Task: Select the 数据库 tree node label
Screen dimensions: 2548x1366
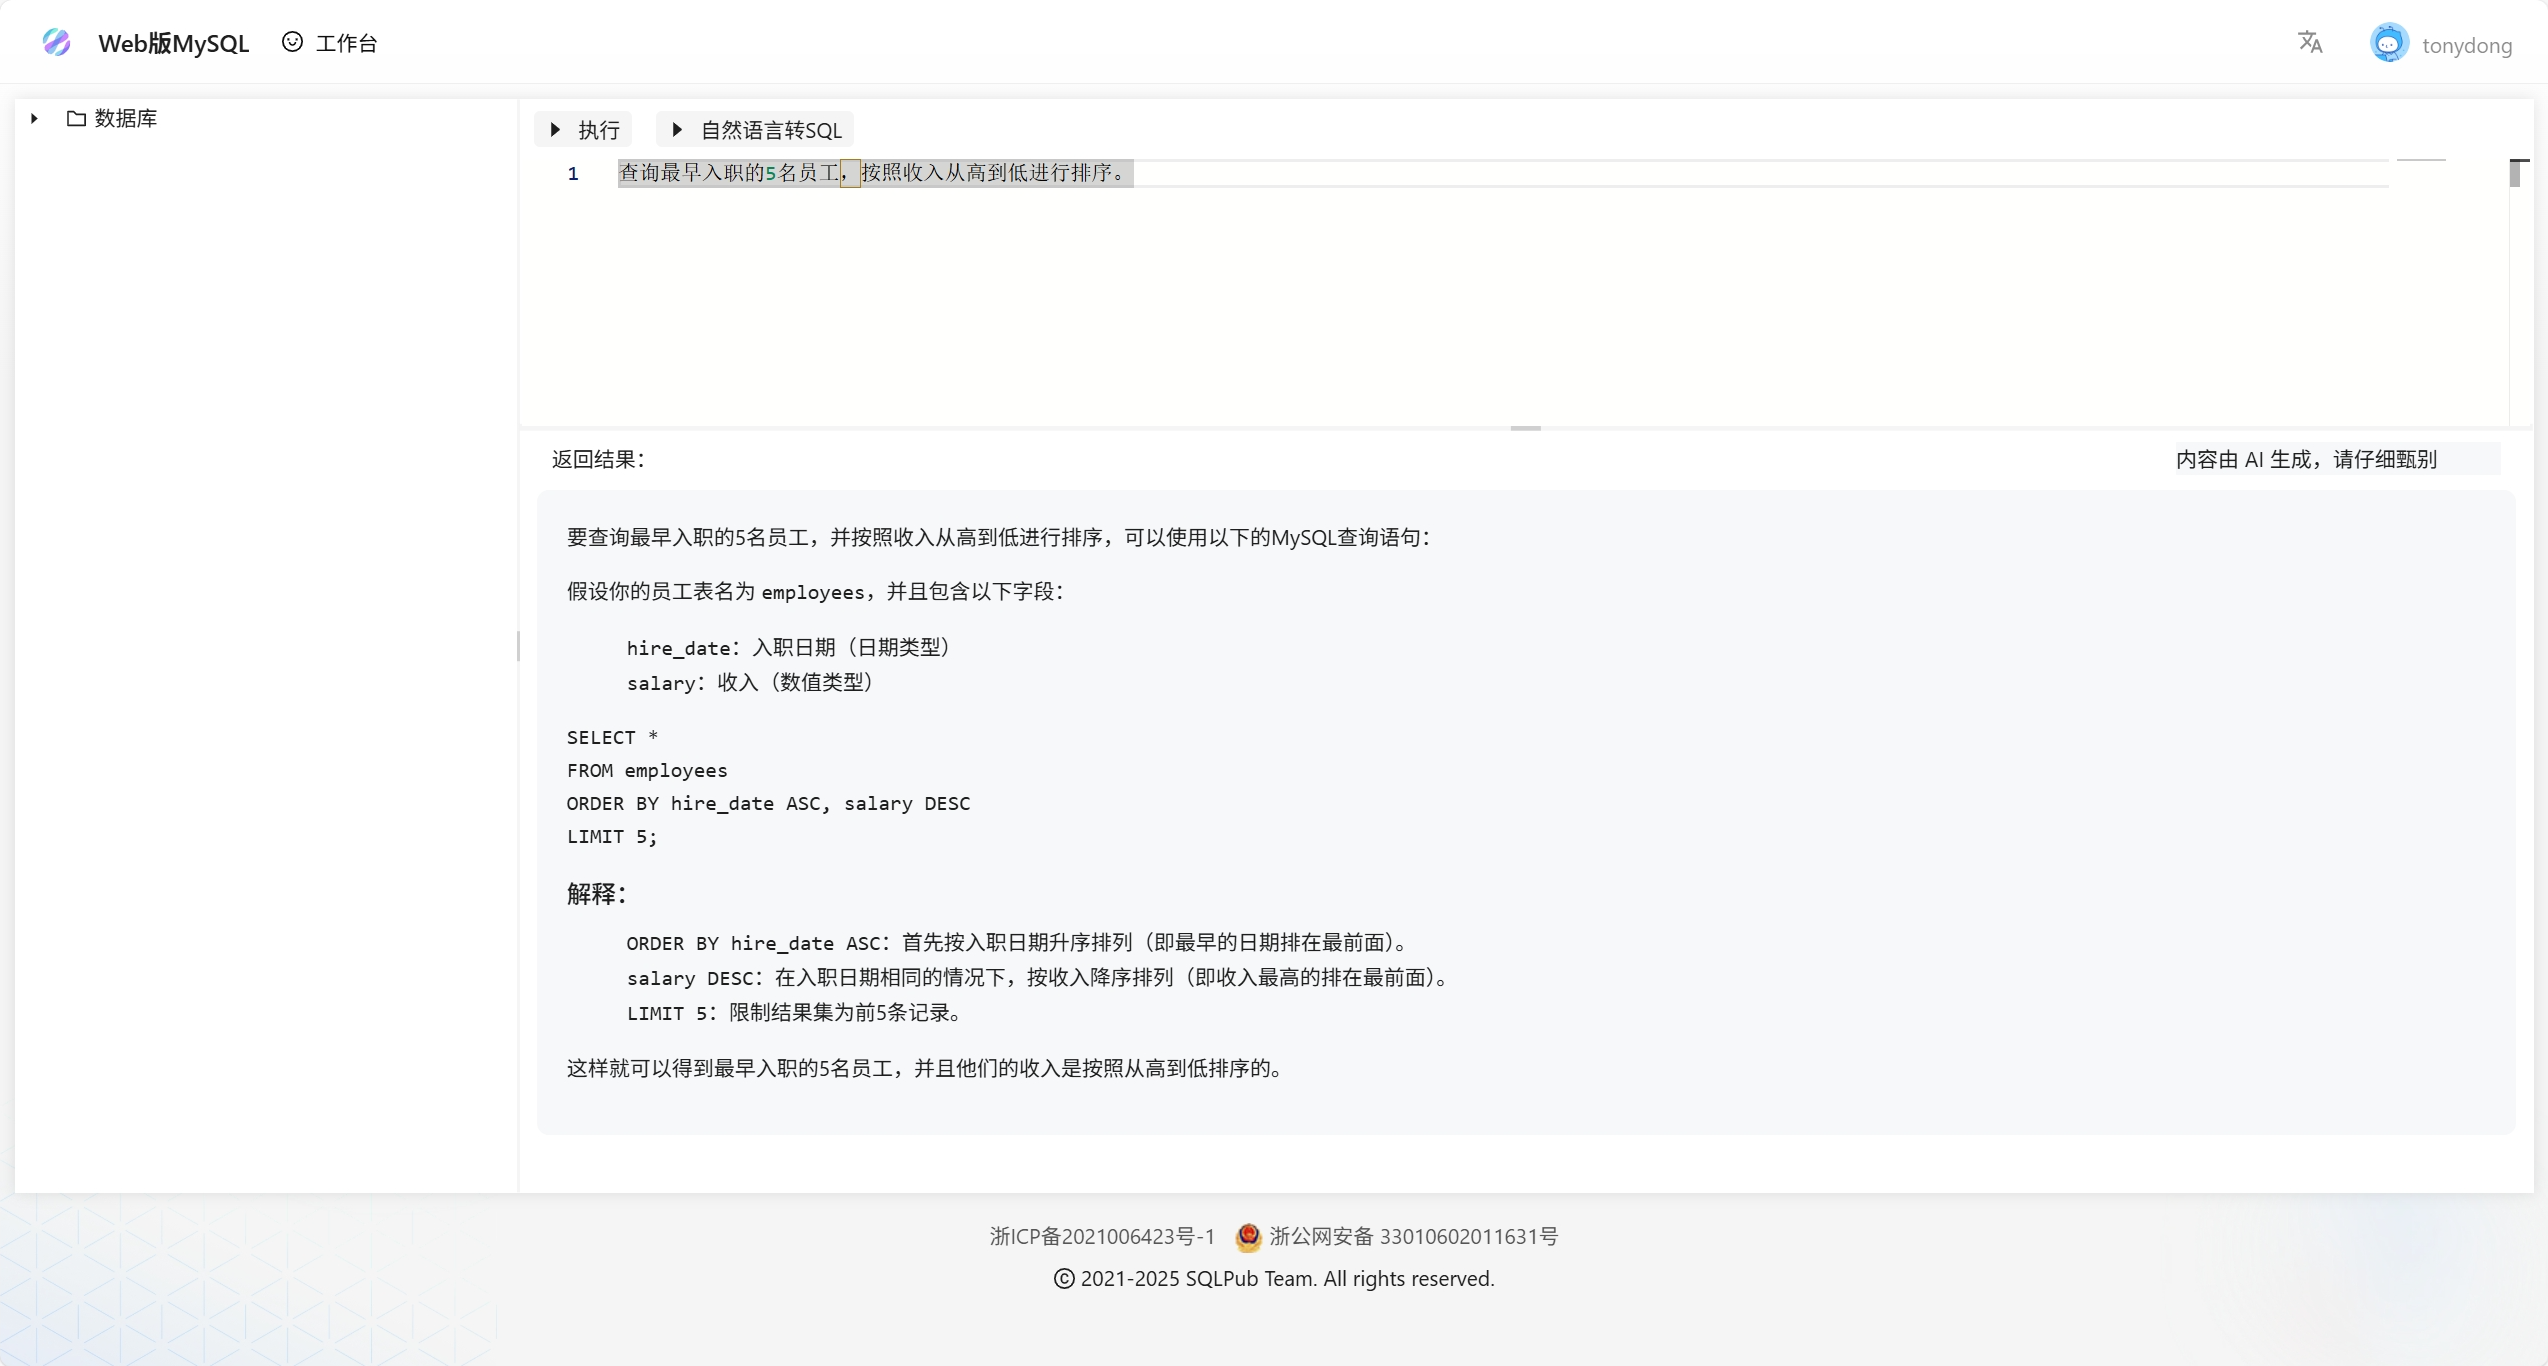Action: (x=126, y=118)
